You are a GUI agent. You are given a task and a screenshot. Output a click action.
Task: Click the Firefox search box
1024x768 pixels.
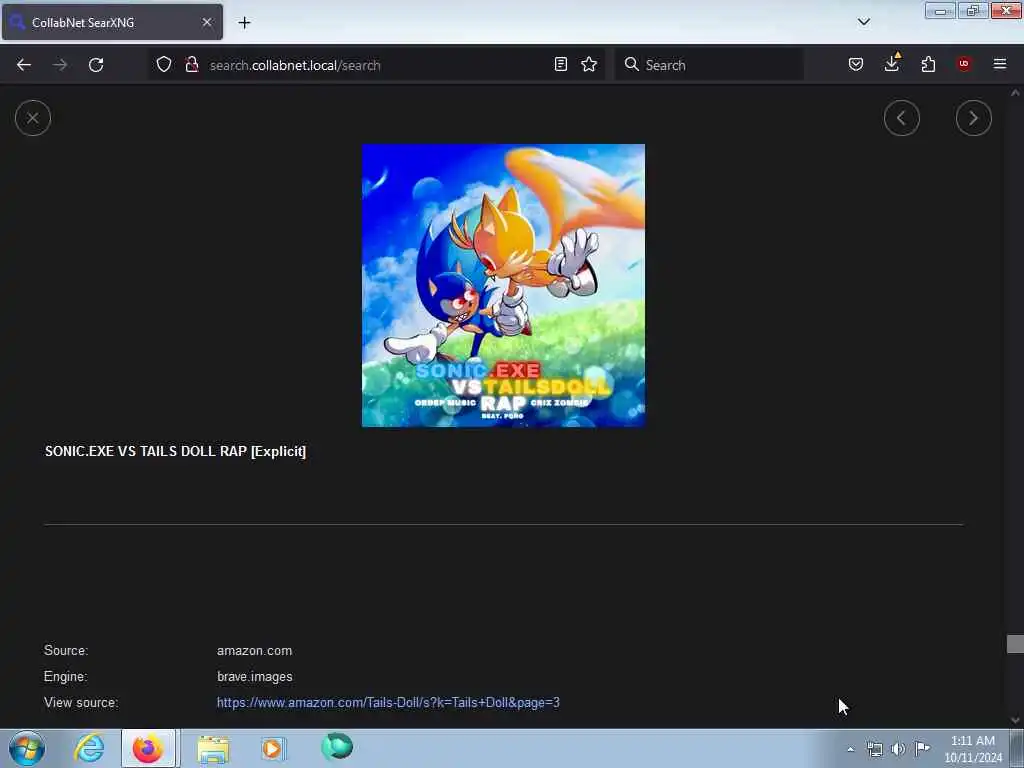click(x=709, y=65)
